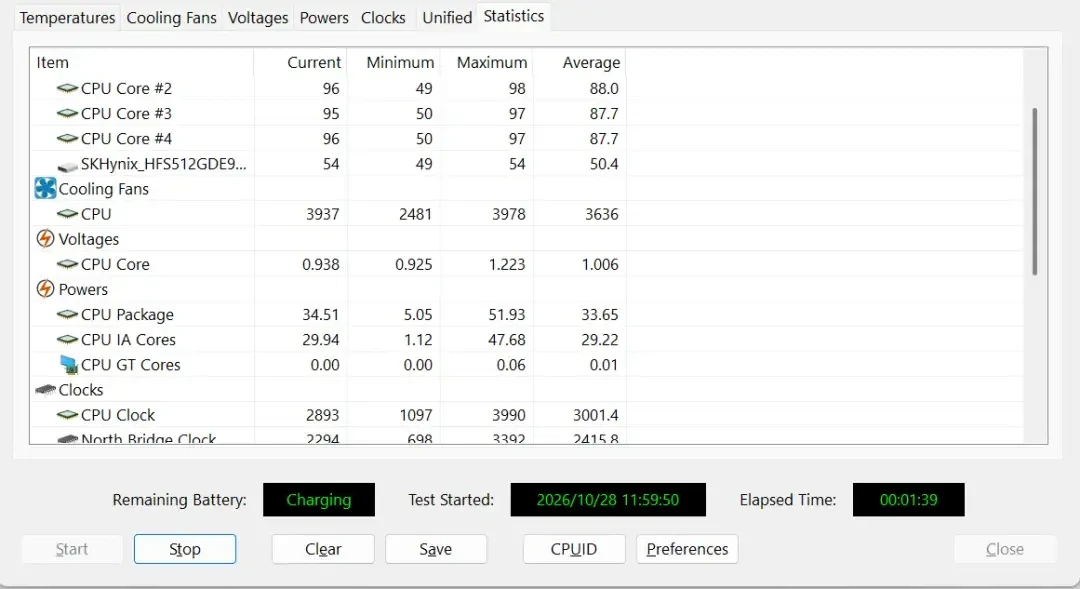Click the chip icon beside CPU Core #3
This screenshot has height=589, width=1080.
(x=67, y=114)
